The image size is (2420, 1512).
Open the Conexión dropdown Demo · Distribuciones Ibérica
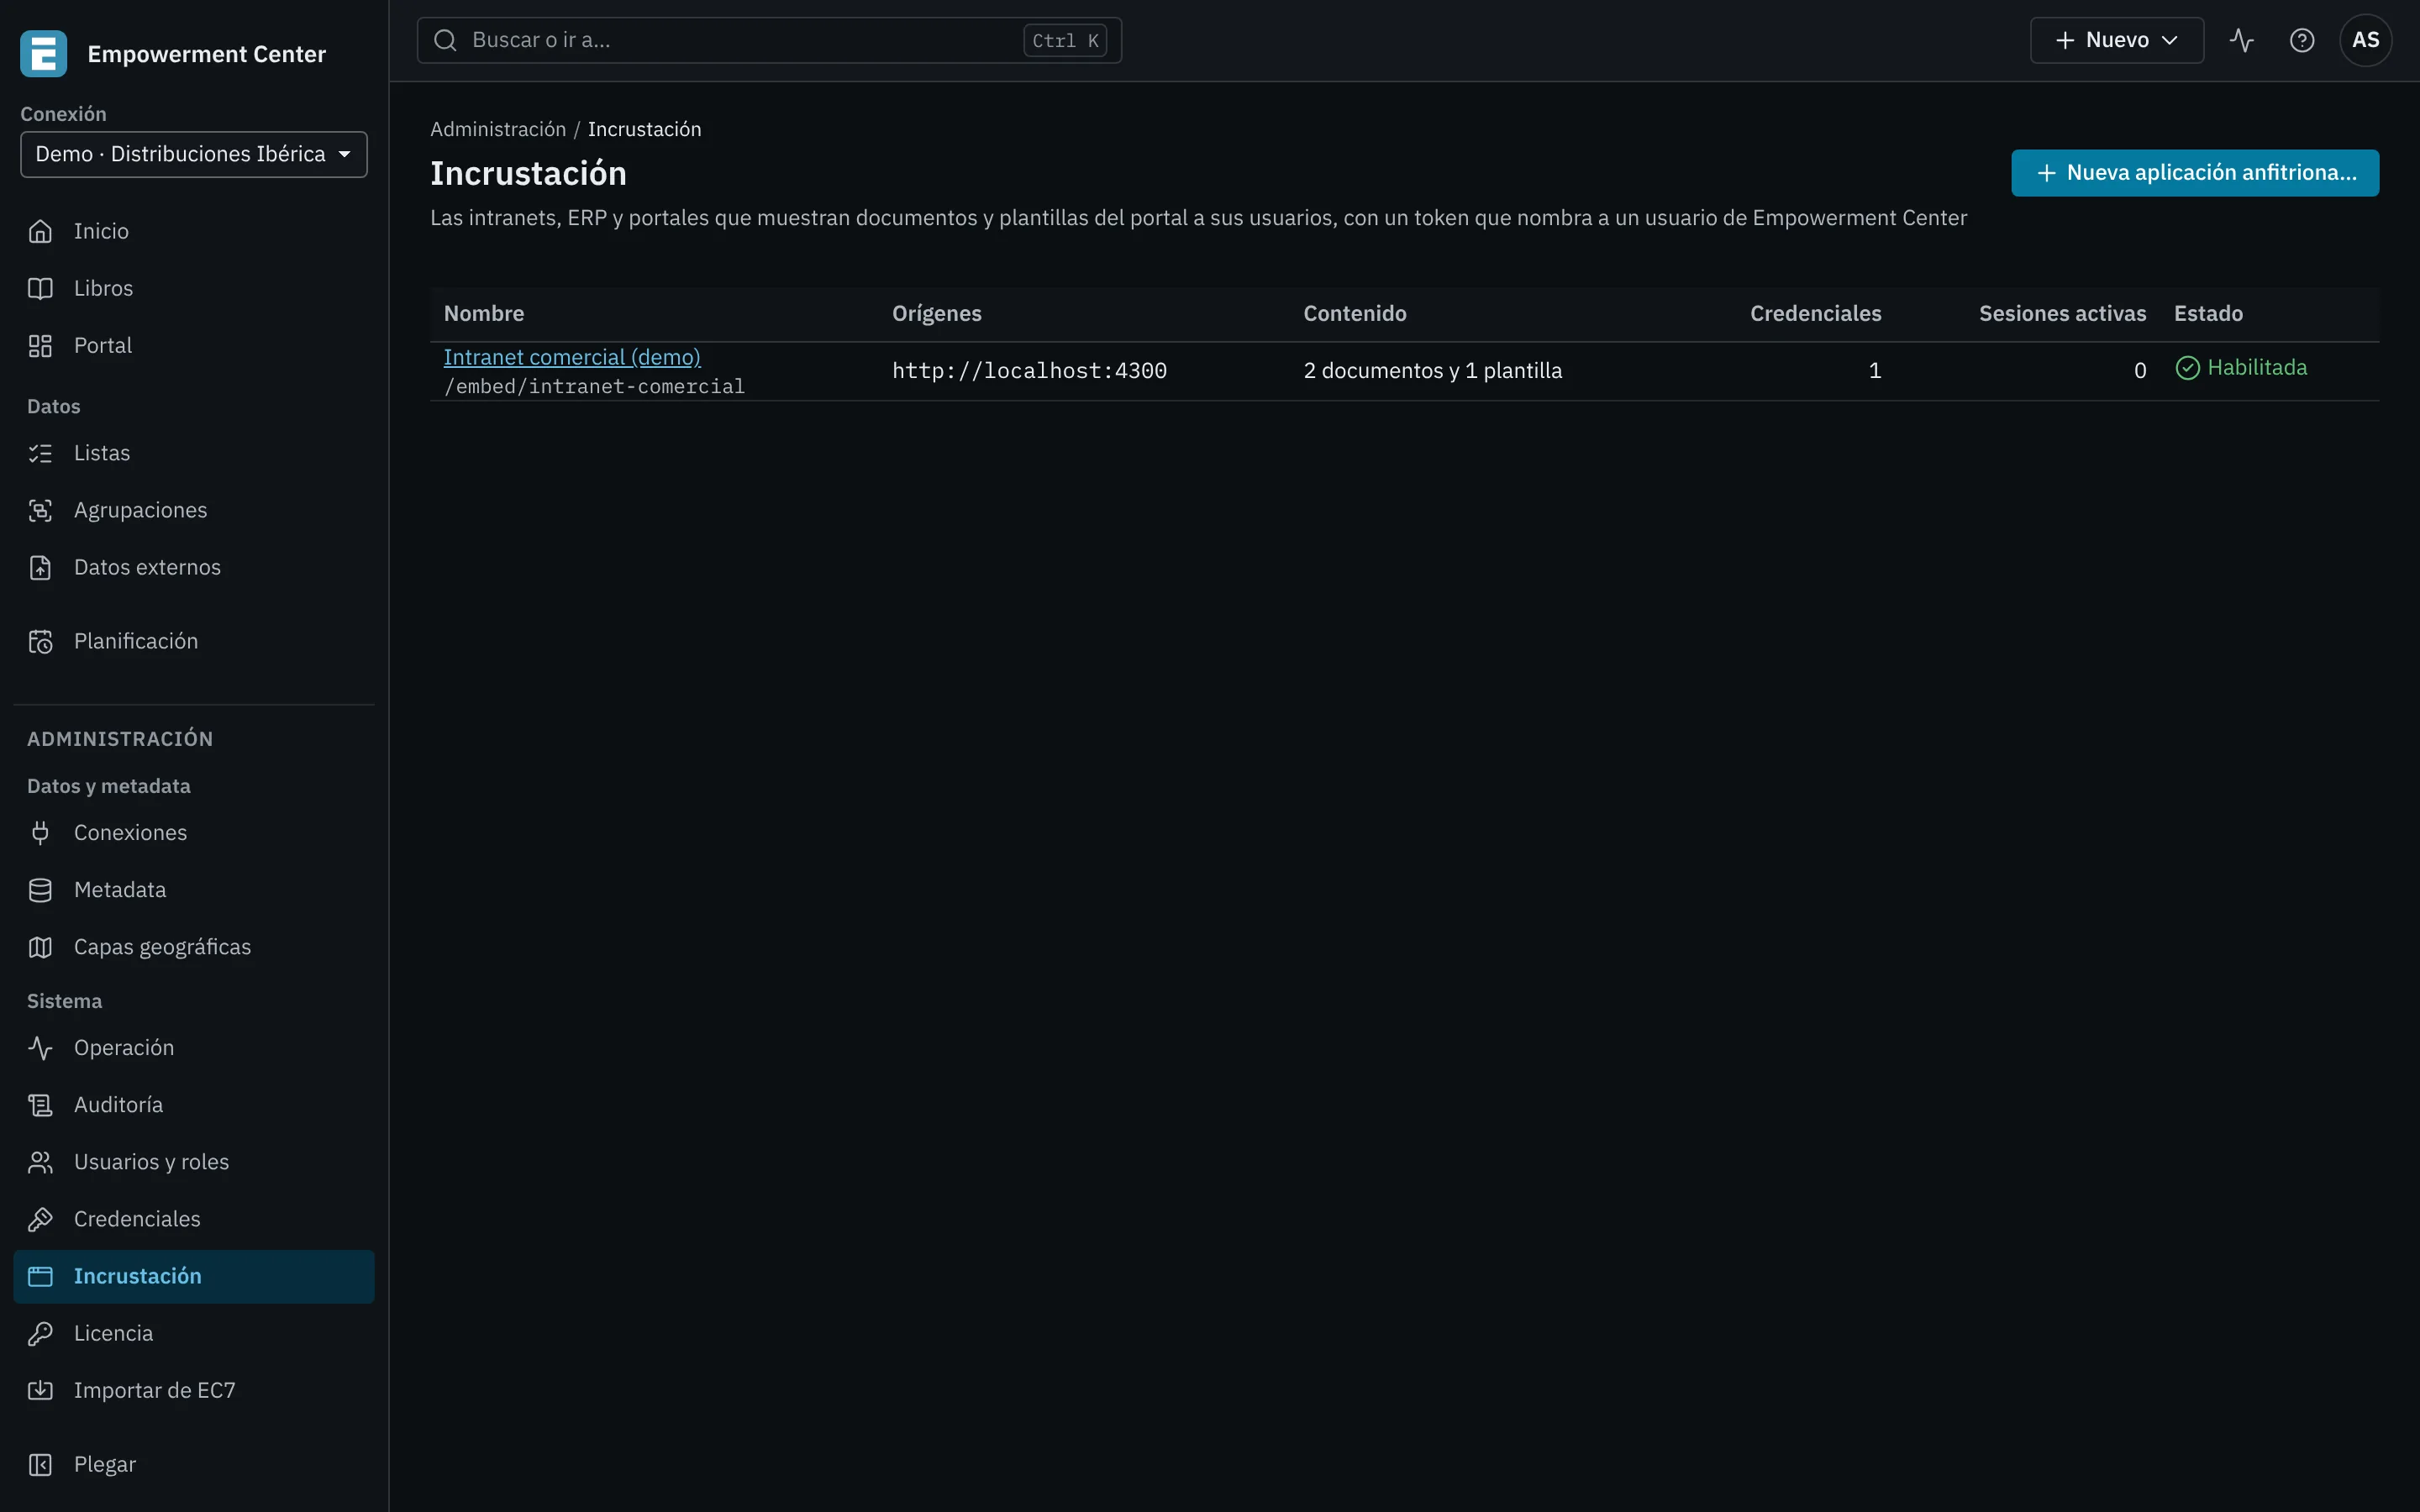click(194, 154)
